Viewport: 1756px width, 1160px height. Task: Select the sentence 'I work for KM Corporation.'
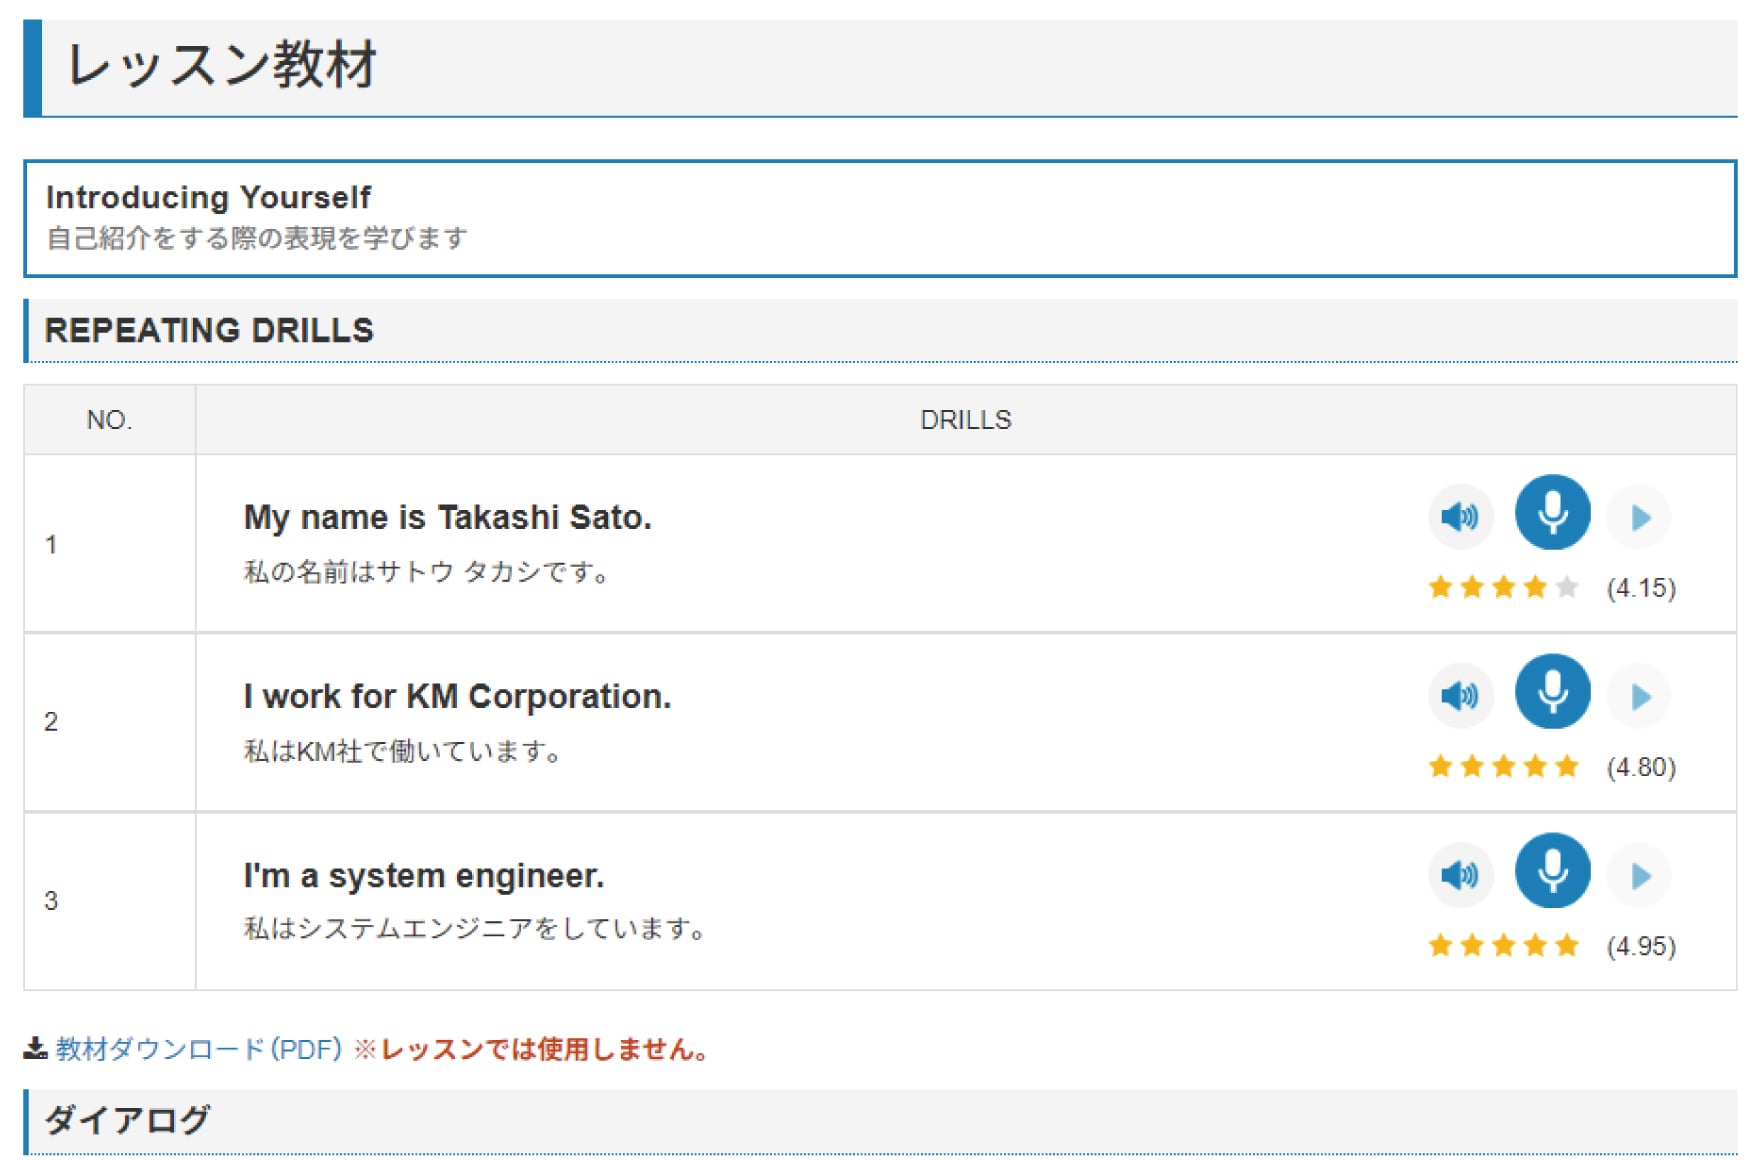tap(457, 696)
